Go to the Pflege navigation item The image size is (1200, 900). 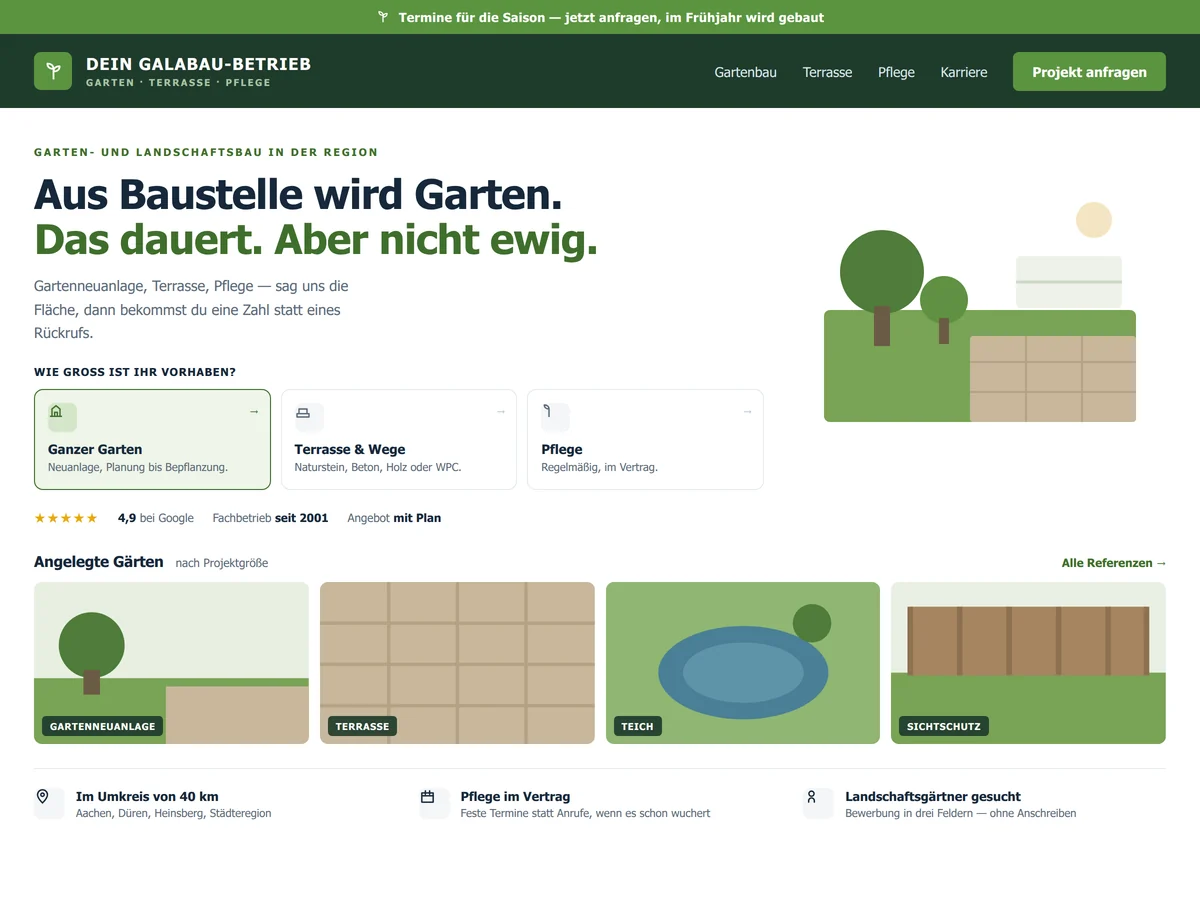pyautogui.click(x=896, y=72)
